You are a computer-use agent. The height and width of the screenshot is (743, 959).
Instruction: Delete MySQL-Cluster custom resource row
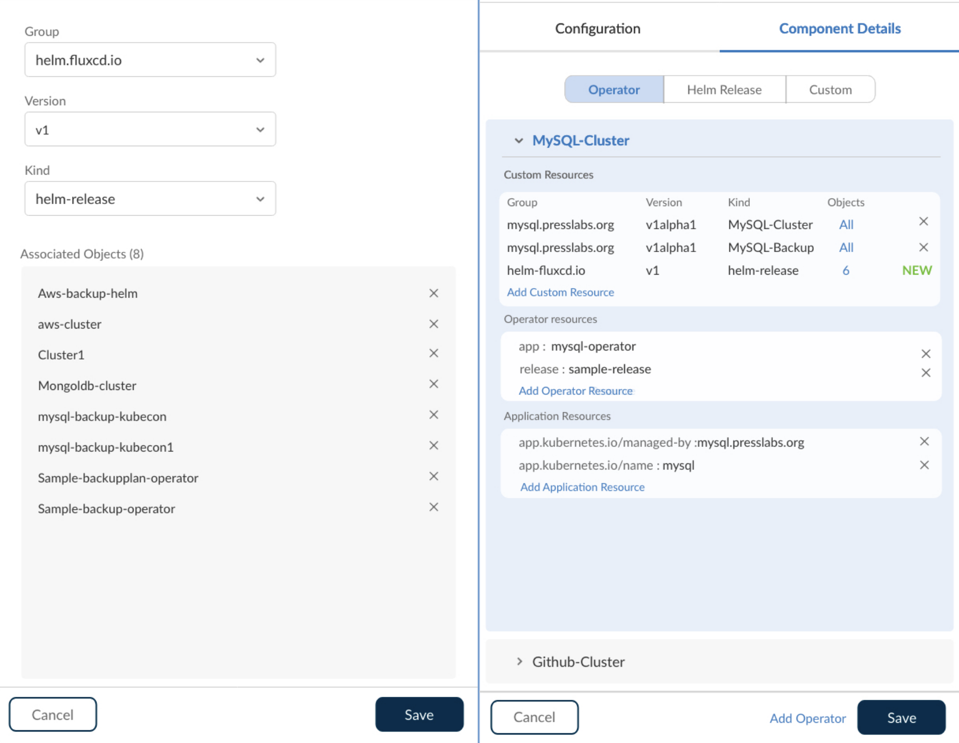(923, 222)
